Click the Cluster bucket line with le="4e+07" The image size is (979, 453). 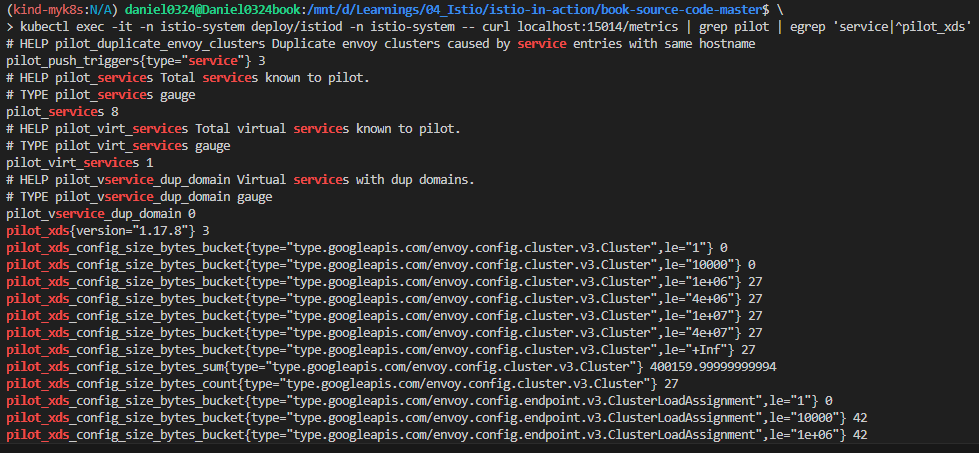384,333
